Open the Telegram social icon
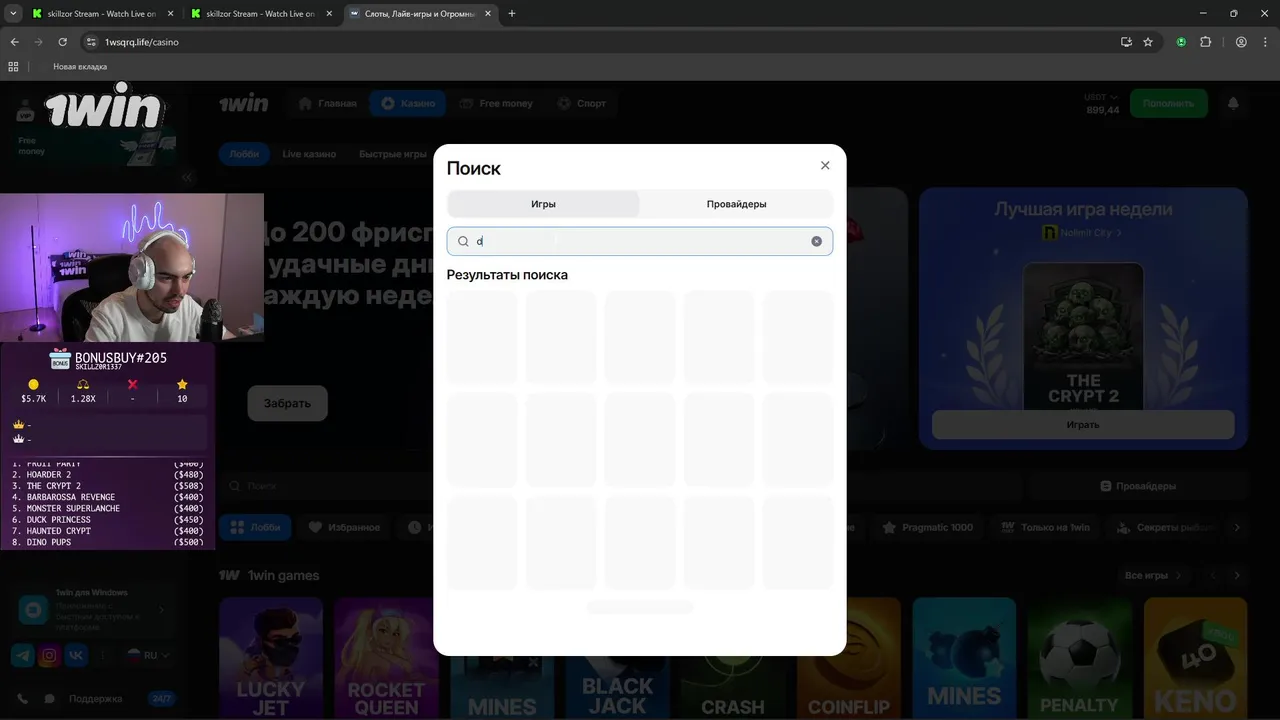Image resolution: width=1280 pixels, height=720 pixels. [x=22, y=656]
